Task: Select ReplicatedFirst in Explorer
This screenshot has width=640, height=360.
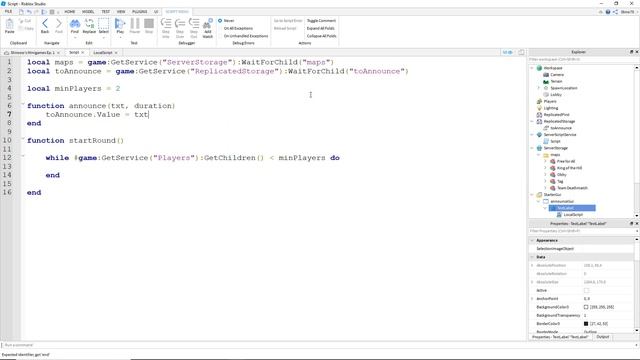Action: click(x=553, y=115)
